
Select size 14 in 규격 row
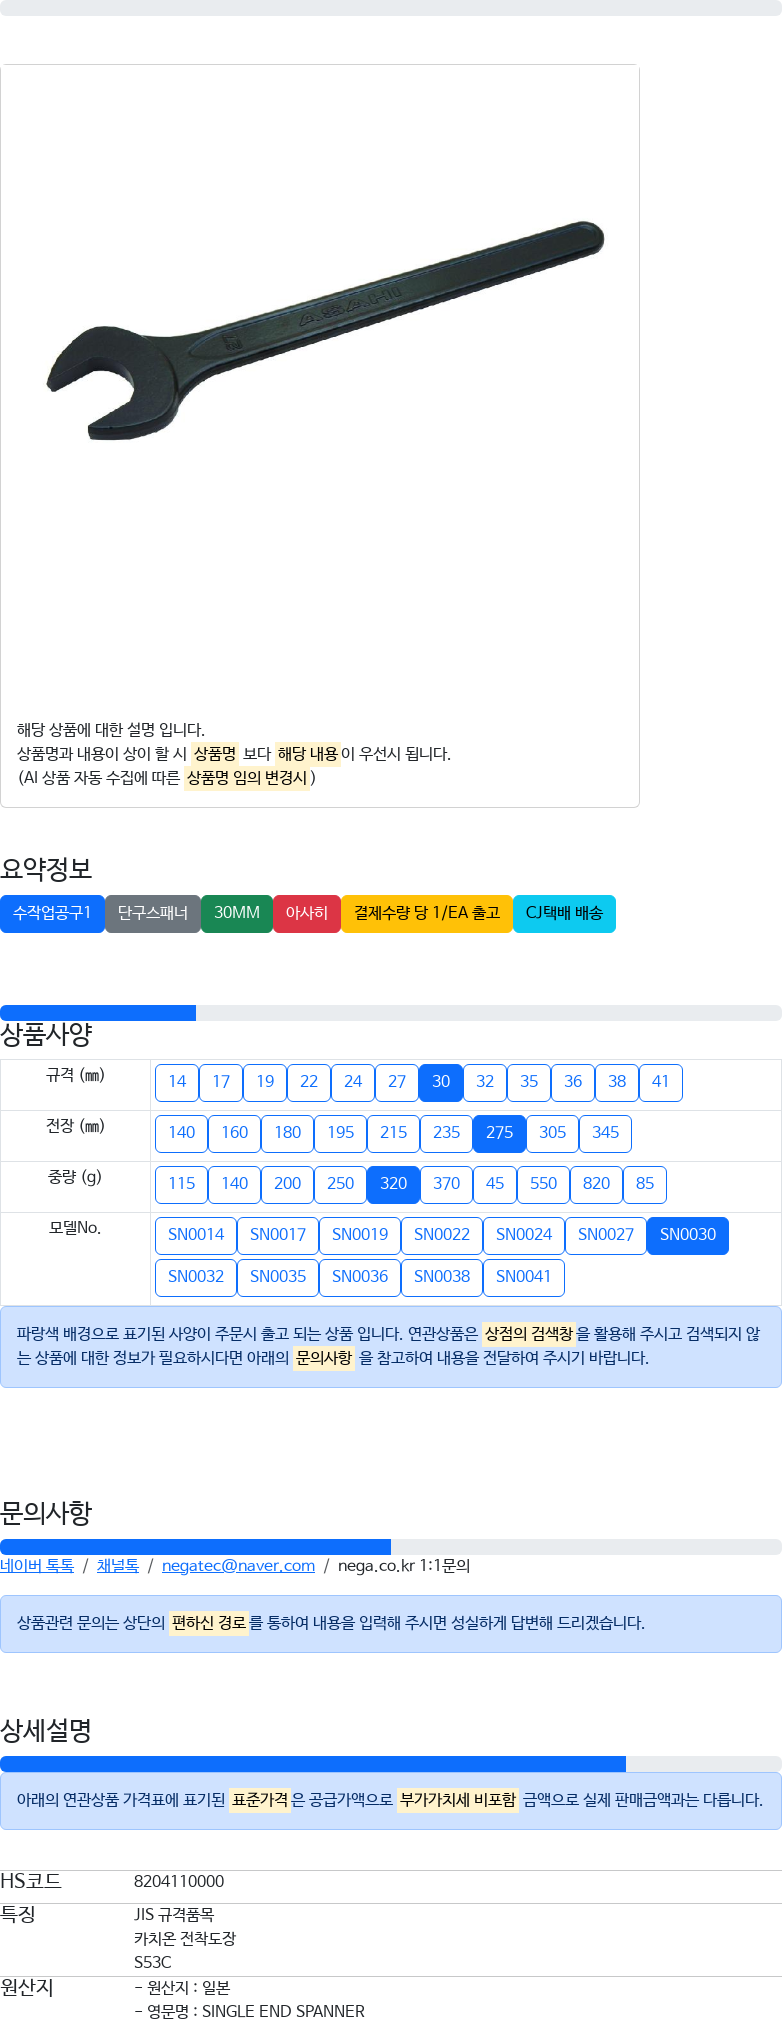[177, 1082]
